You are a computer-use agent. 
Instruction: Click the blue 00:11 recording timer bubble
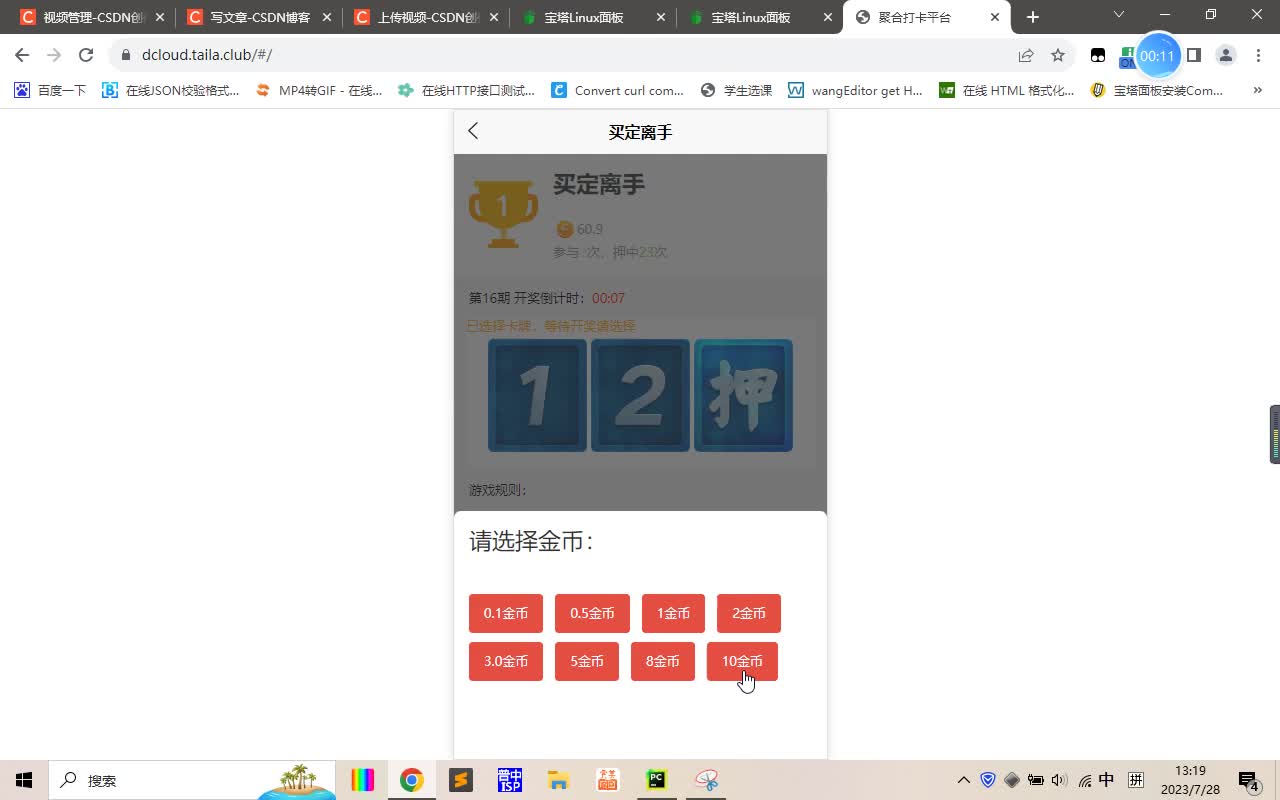pyautogui.click(x=1157, y=56)
